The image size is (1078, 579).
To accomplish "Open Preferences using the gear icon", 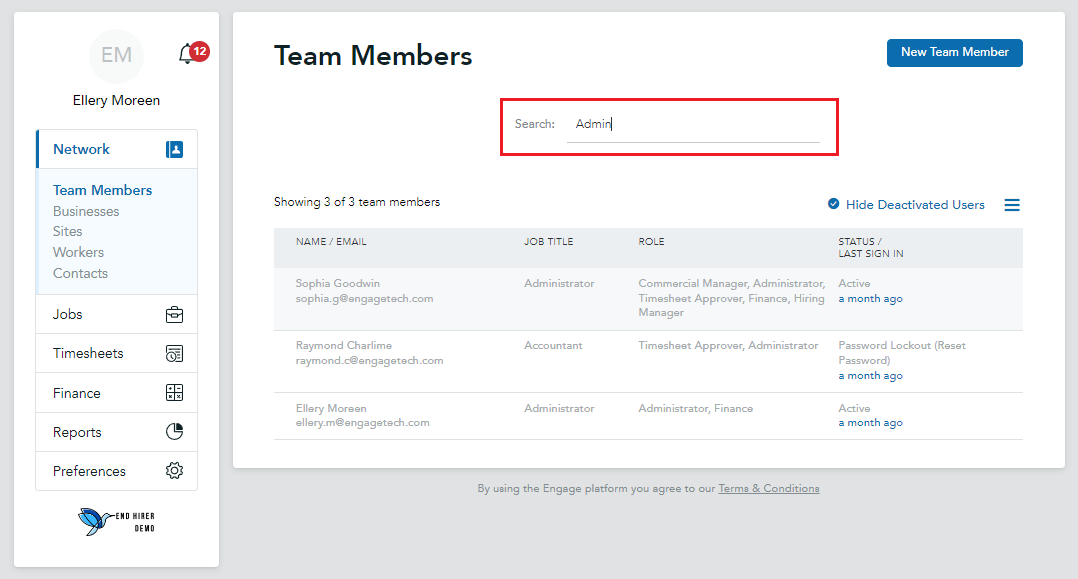I will pyautogui.click(x=174, y=470).
